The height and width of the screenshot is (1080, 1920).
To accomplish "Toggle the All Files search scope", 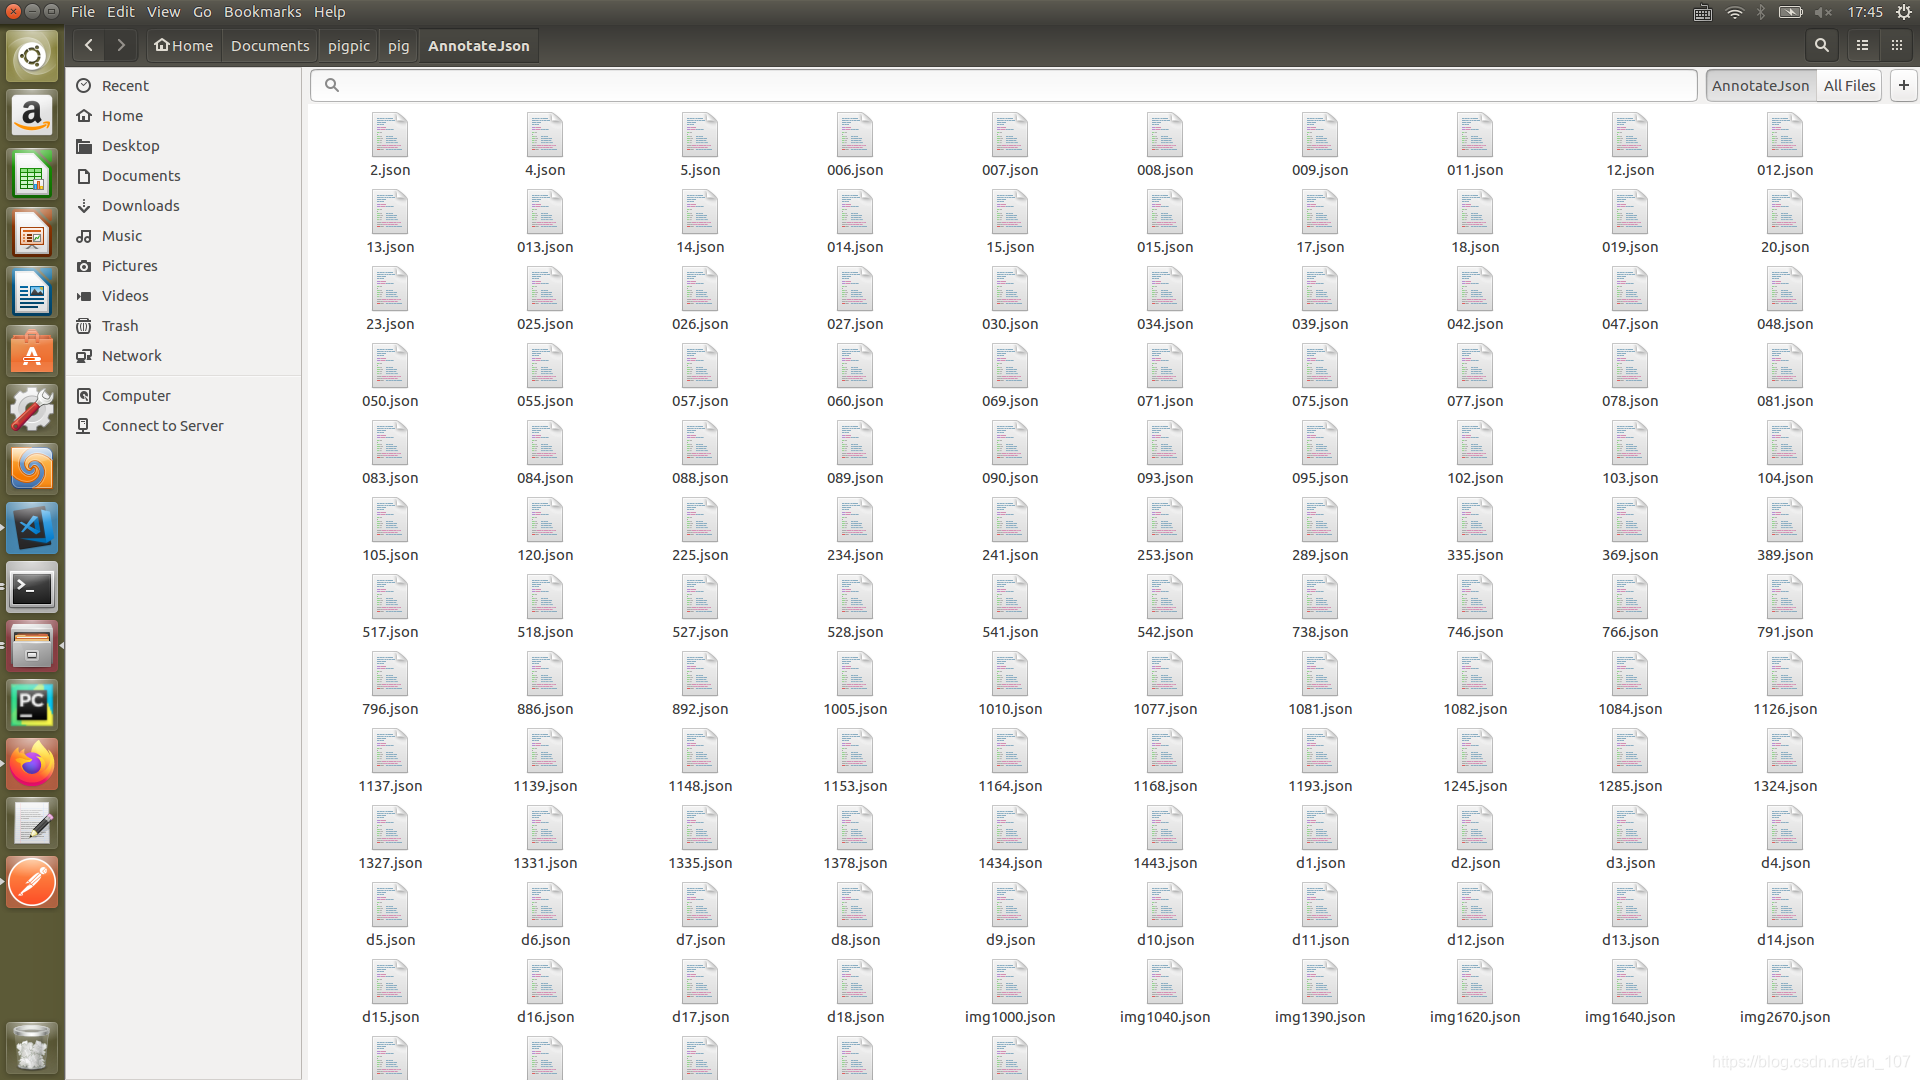I will [x=1849, y=86].
